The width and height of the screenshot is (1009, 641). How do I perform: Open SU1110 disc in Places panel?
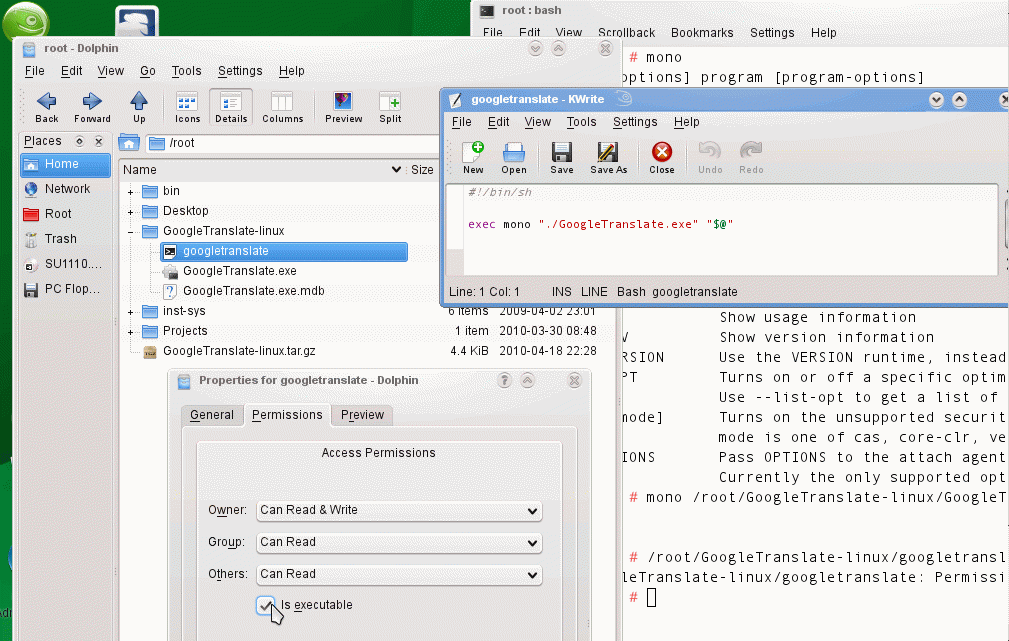(65, 264)
